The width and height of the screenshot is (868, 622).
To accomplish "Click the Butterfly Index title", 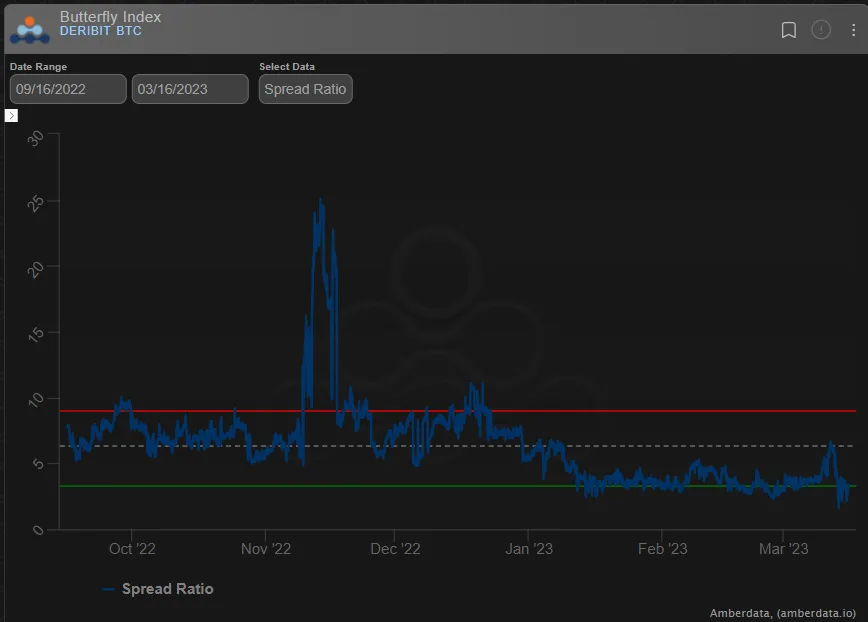I will (x=110, y=17).
